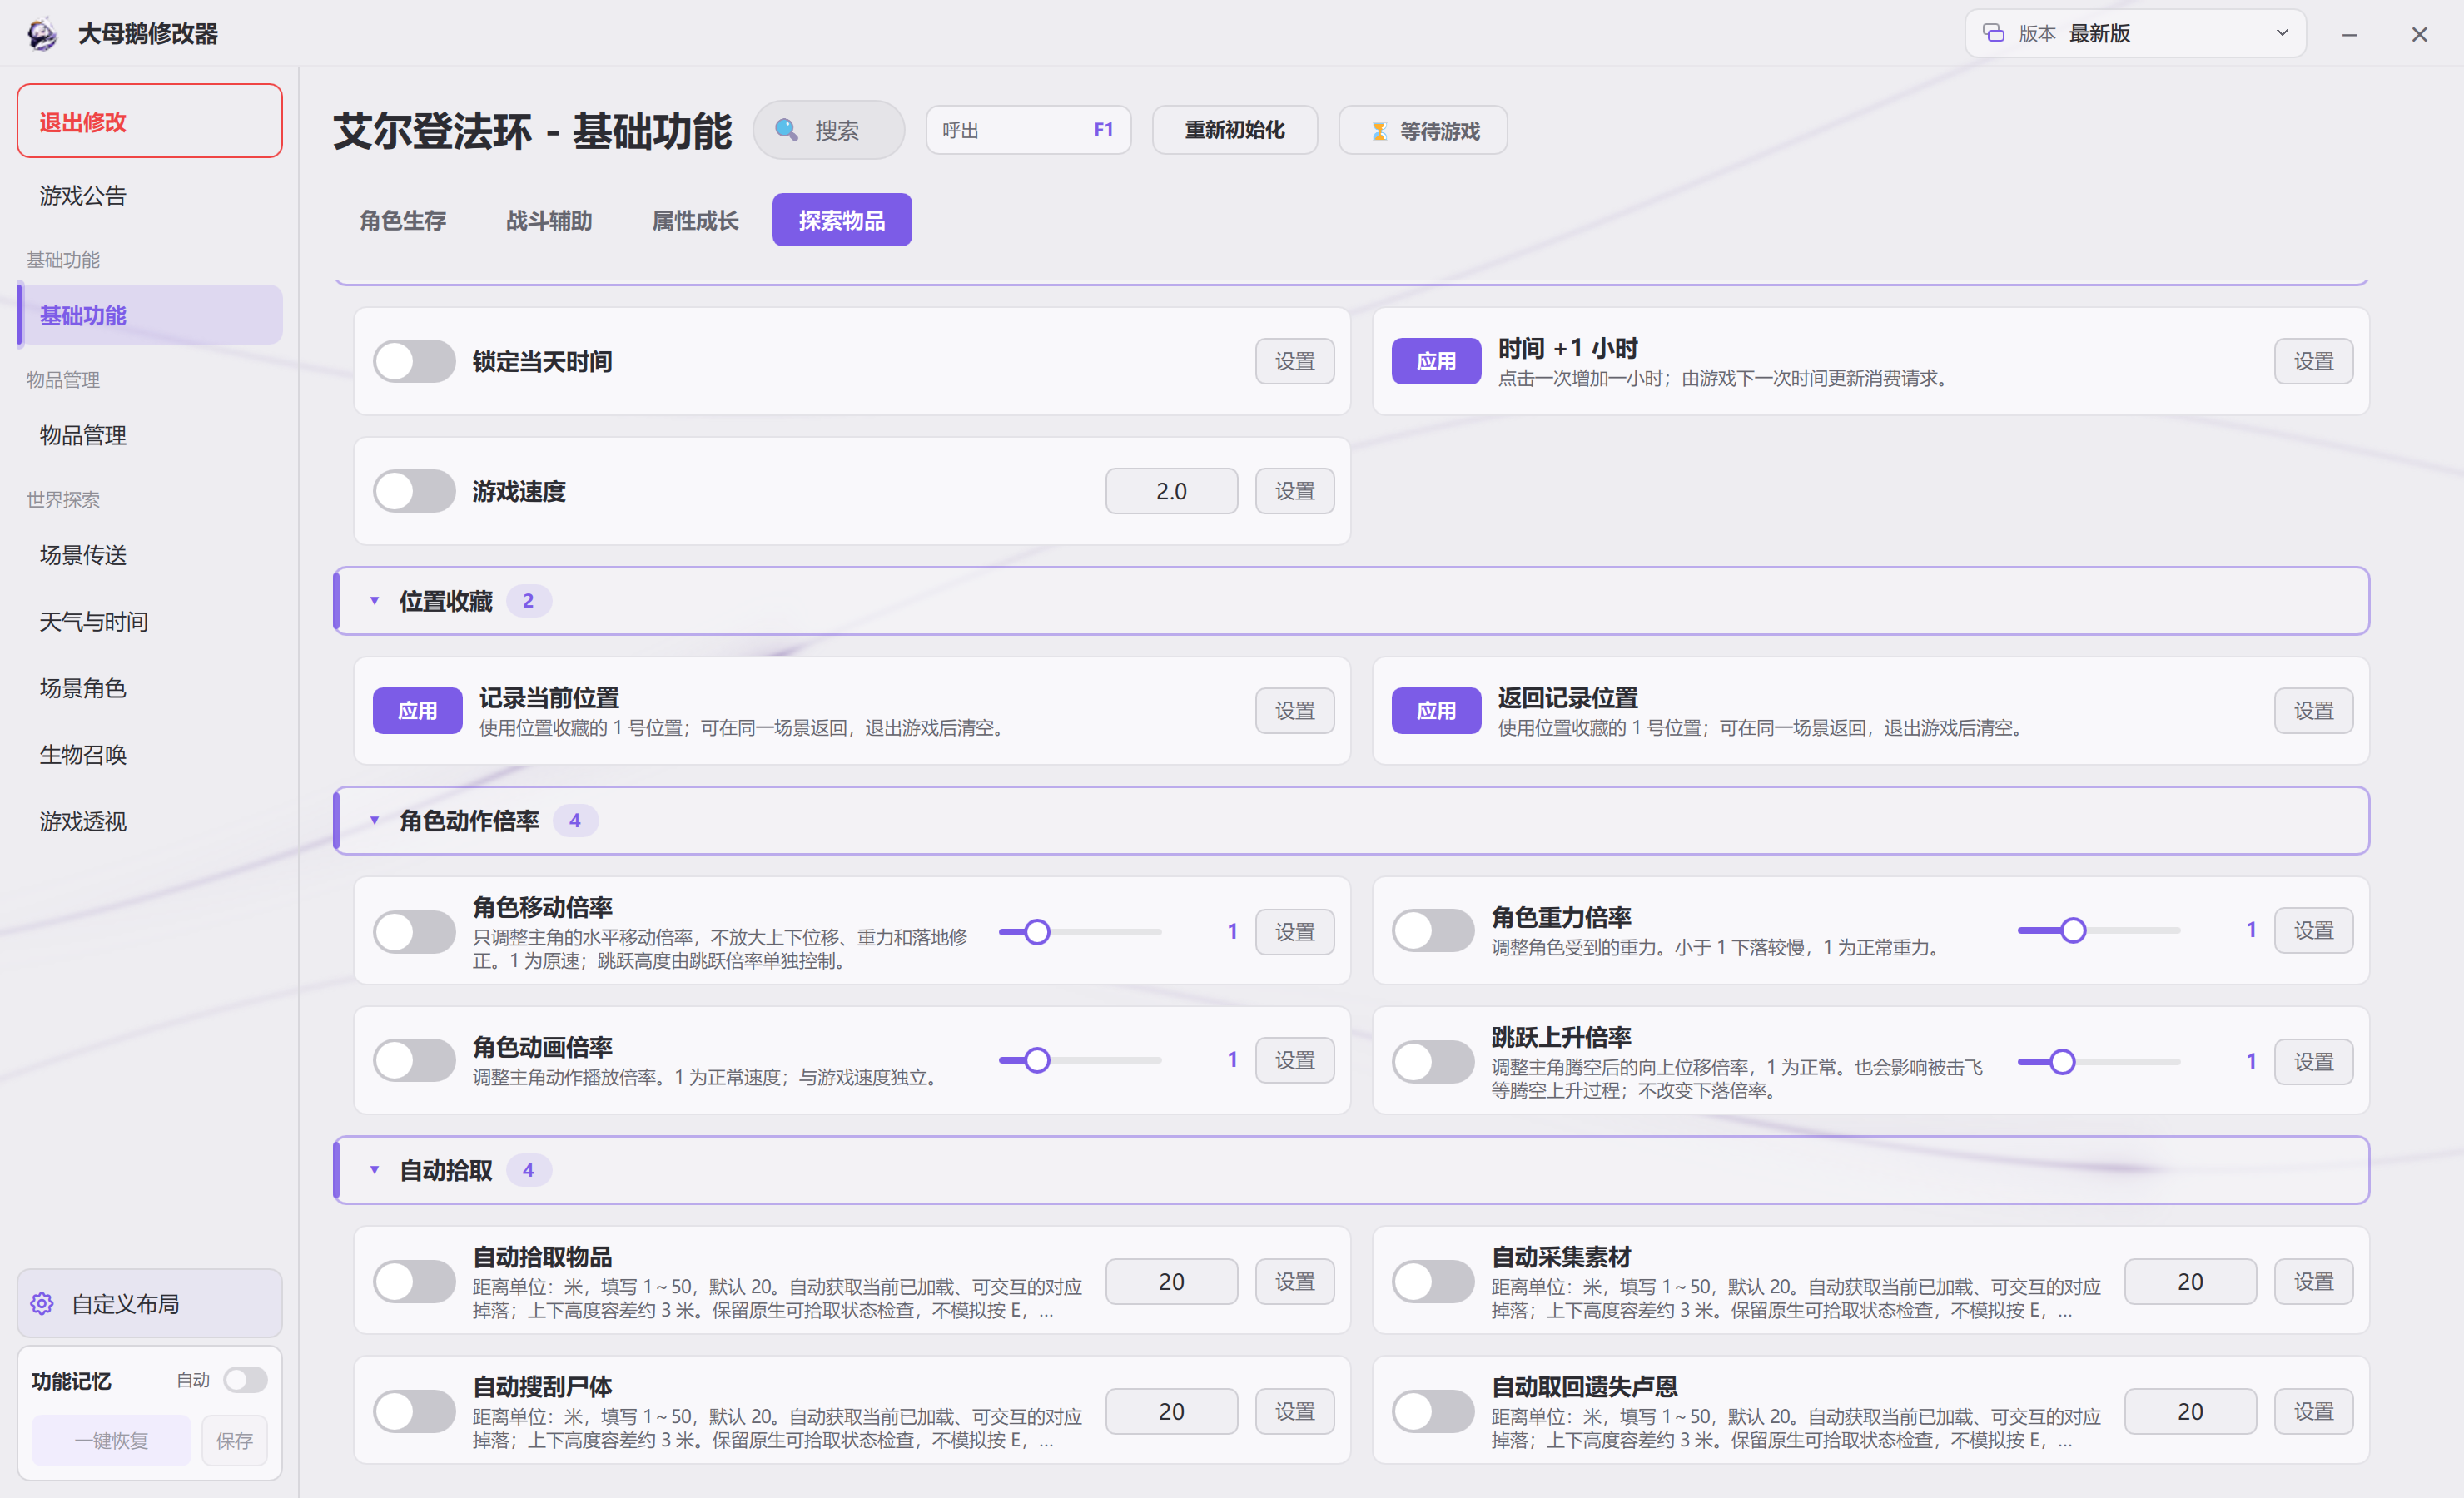Click 重新初始化 button
Image resolution: width=2464 pixels, height=1498 pixels.
pos(1235,130)
